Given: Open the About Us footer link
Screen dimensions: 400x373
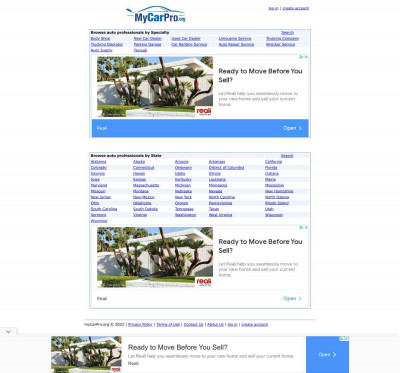Looking at the screenshot, I should (x=215, y=325).
